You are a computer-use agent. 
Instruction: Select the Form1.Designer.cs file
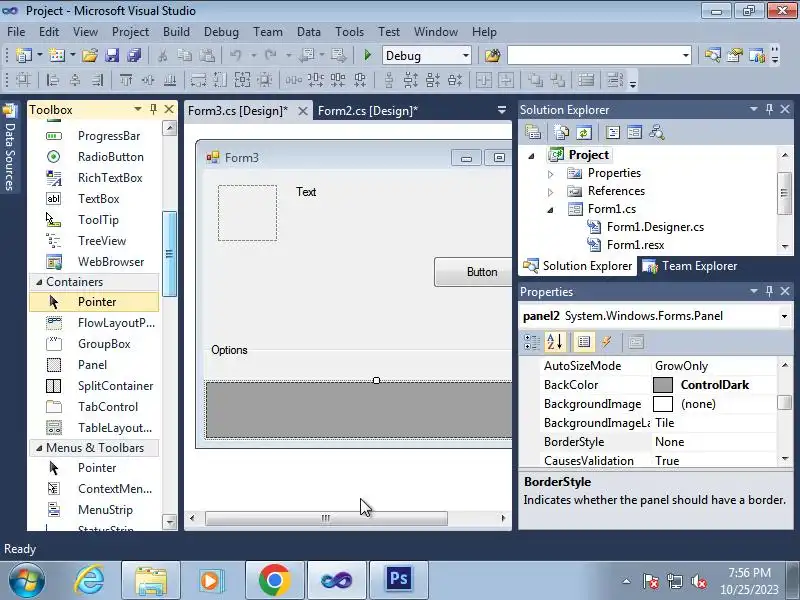pos(655,227)
